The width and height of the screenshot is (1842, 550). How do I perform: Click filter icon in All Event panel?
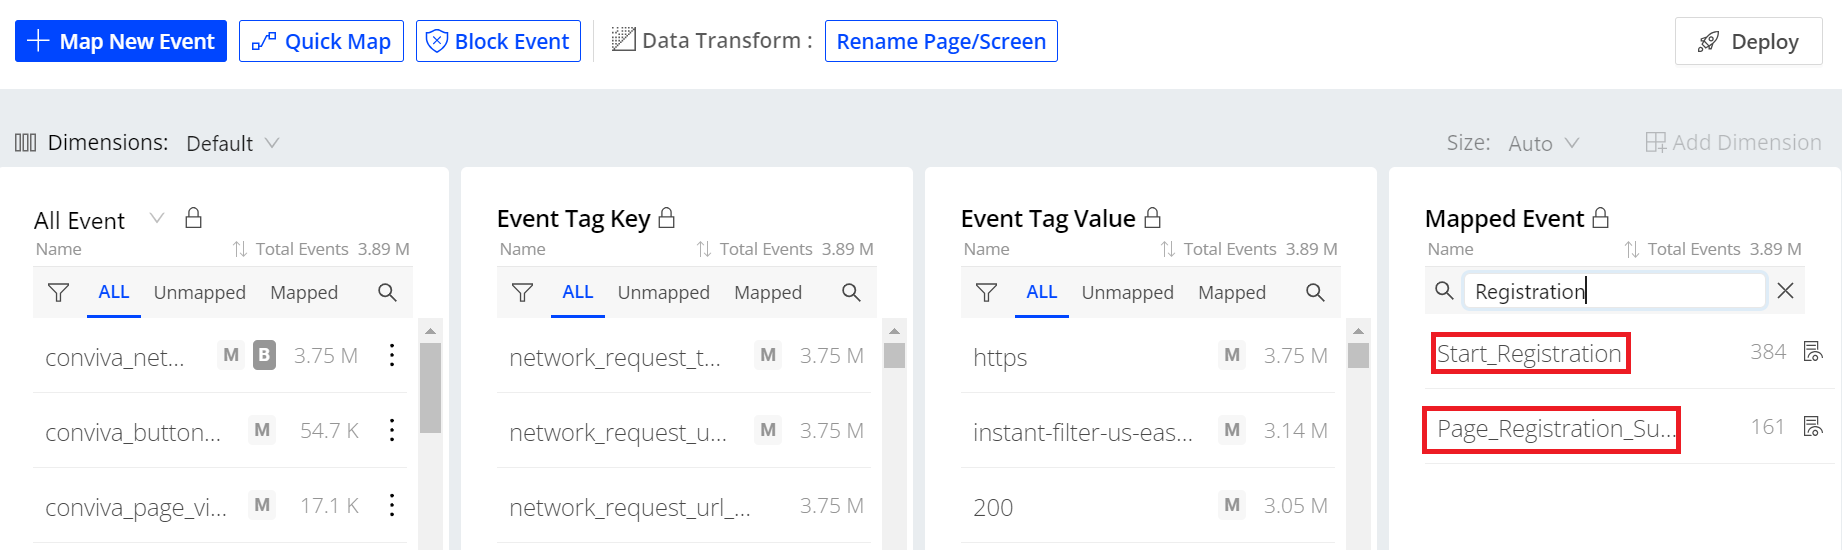point(59,293)
